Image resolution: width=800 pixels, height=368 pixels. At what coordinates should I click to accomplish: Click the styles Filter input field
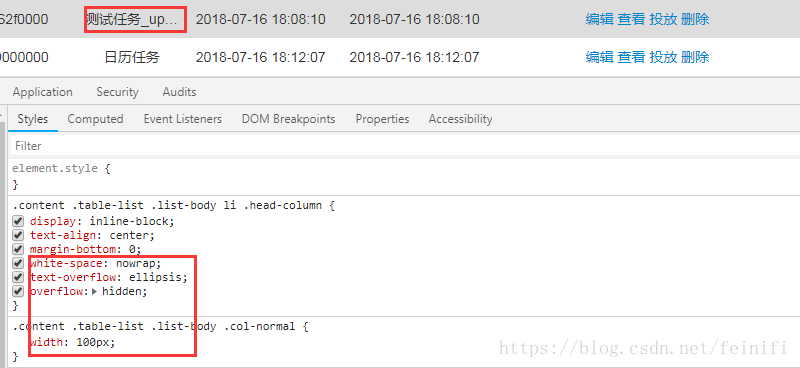(x=403, y=146)
